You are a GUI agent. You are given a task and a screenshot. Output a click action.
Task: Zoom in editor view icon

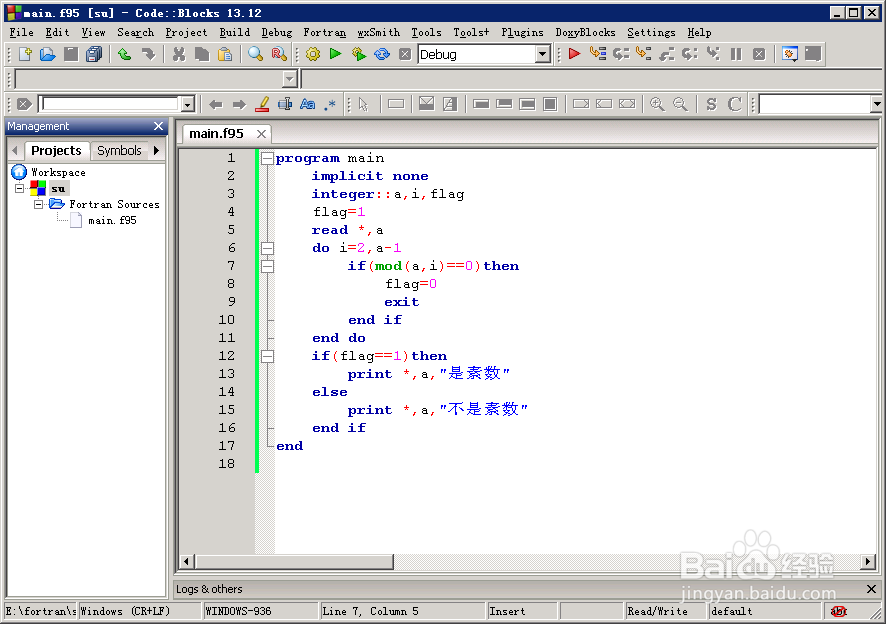click(x=657, y=104)
